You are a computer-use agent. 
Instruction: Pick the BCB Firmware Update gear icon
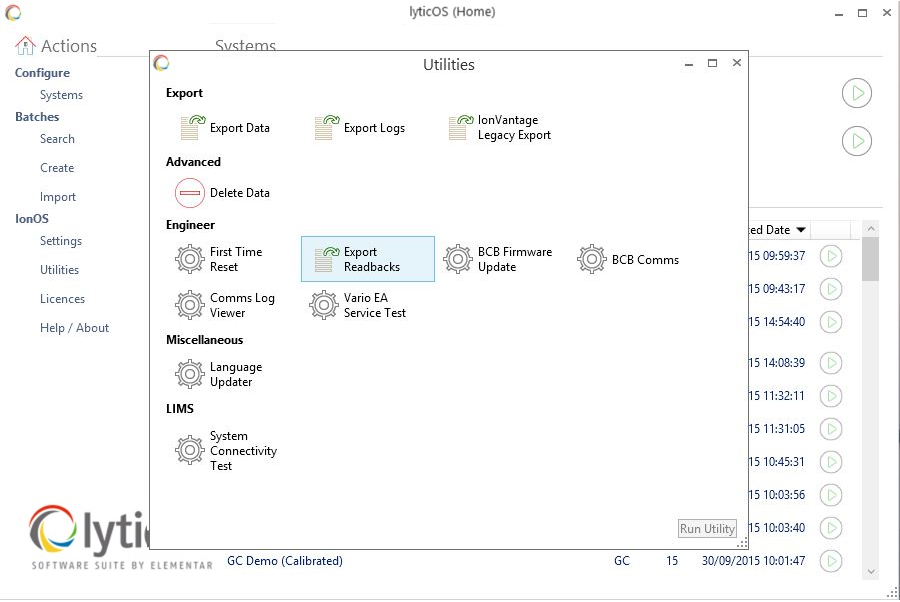point(458,260)
